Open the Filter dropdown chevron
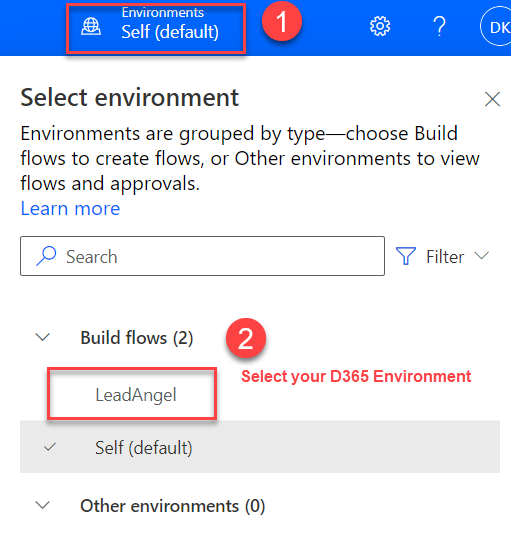The width and height of the screenshot is (511, 542). point(482,255)
